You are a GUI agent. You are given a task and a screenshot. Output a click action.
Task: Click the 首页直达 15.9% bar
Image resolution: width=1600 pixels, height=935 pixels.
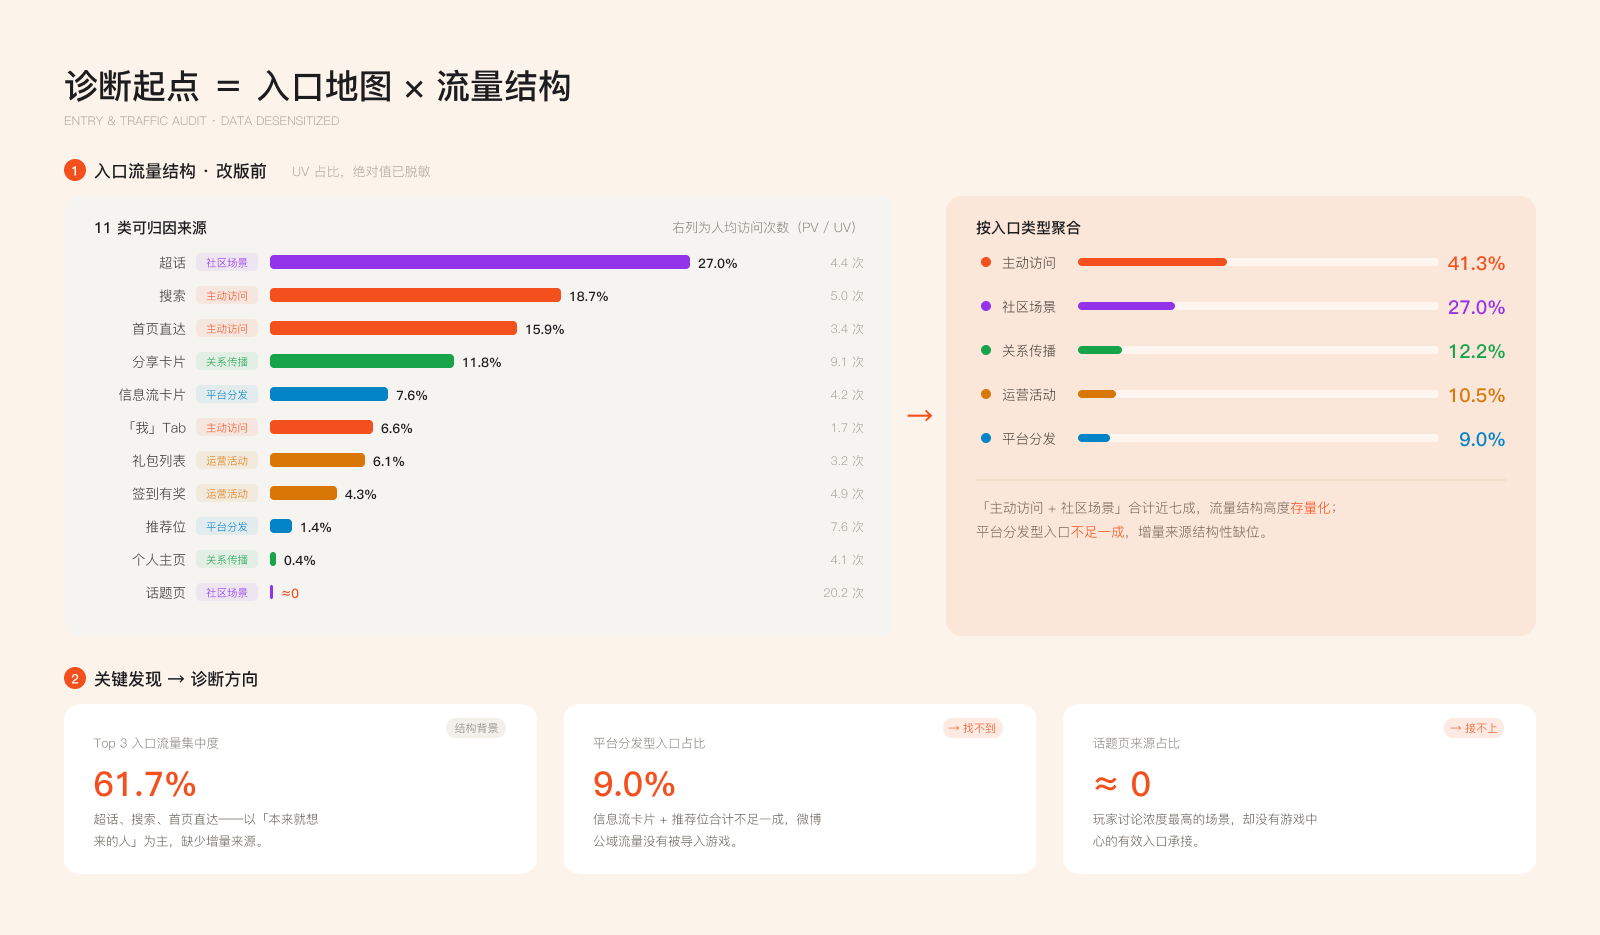(x=393, y=328)
